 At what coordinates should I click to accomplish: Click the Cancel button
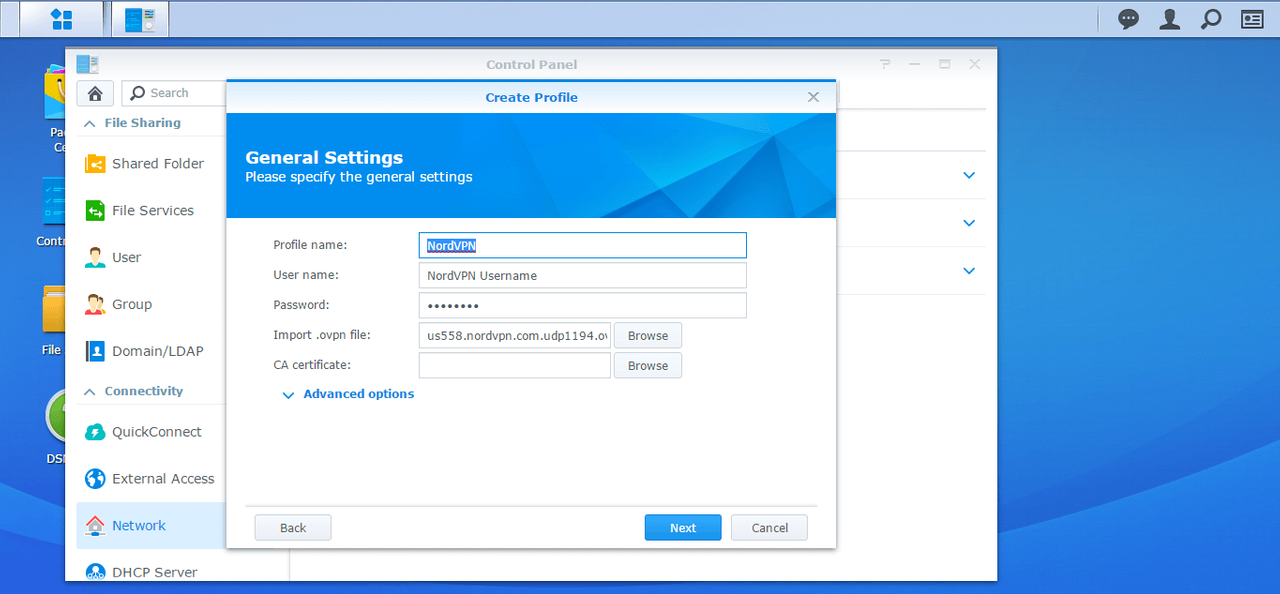(x=770, y=528)
